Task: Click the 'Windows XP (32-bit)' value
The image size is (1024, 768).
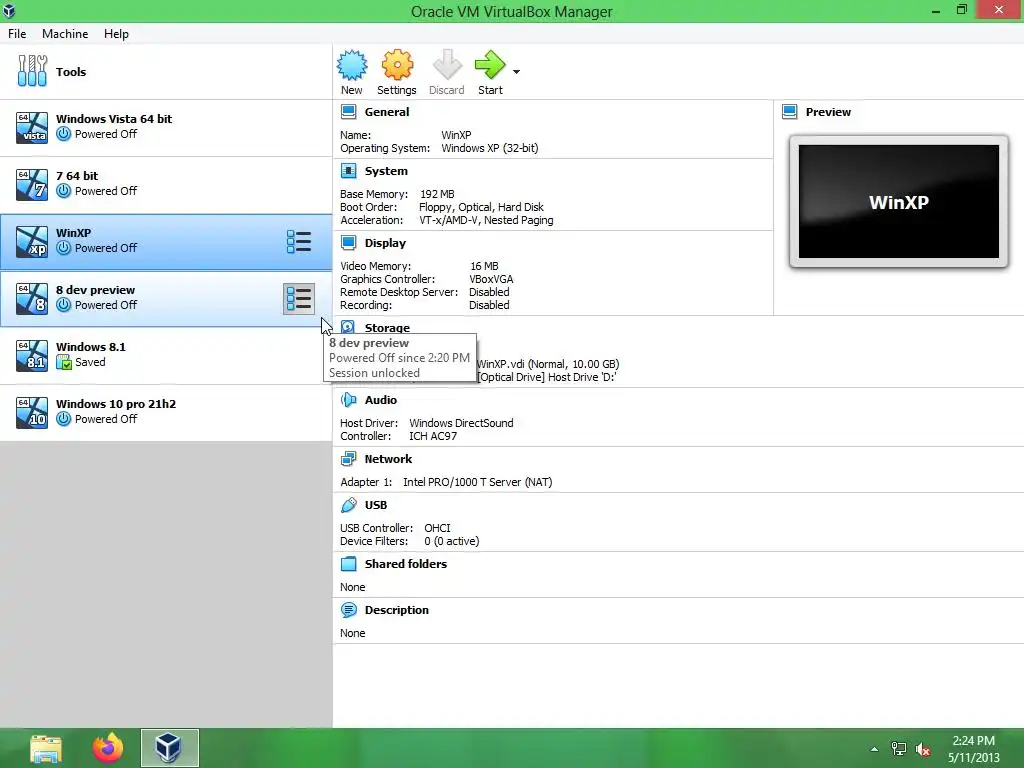Action: click(490, 148)
